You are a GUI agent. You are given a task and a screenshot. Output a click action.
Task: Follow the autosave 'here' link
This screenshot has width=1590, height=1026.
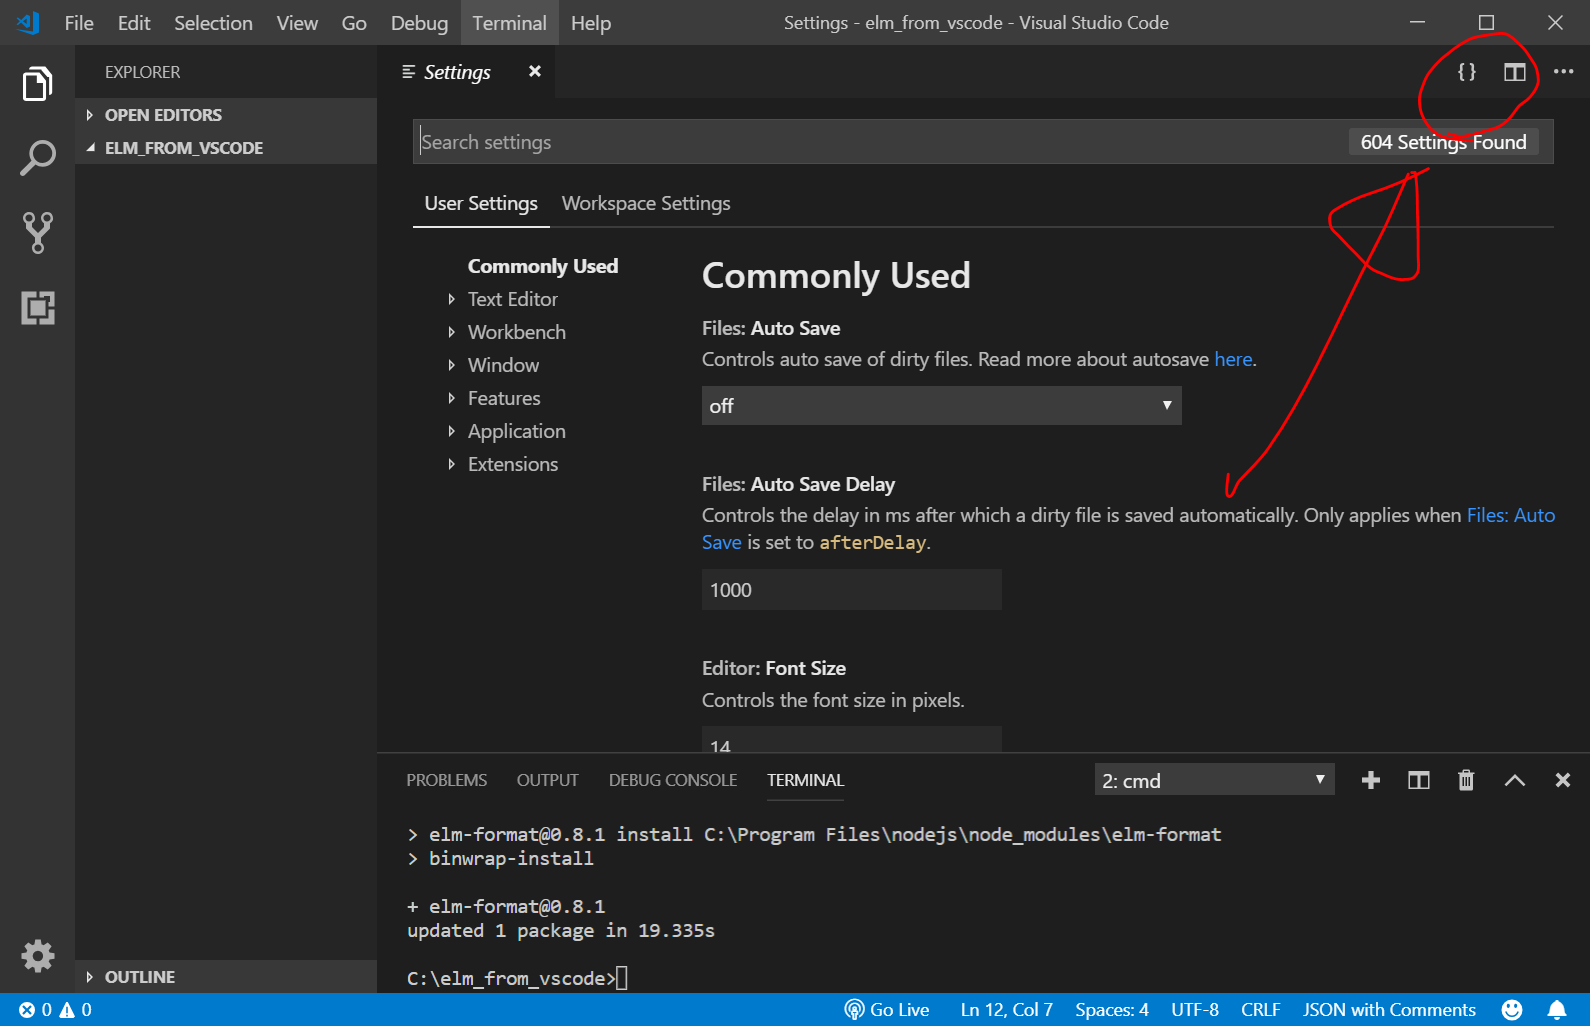click(1233, 359)
